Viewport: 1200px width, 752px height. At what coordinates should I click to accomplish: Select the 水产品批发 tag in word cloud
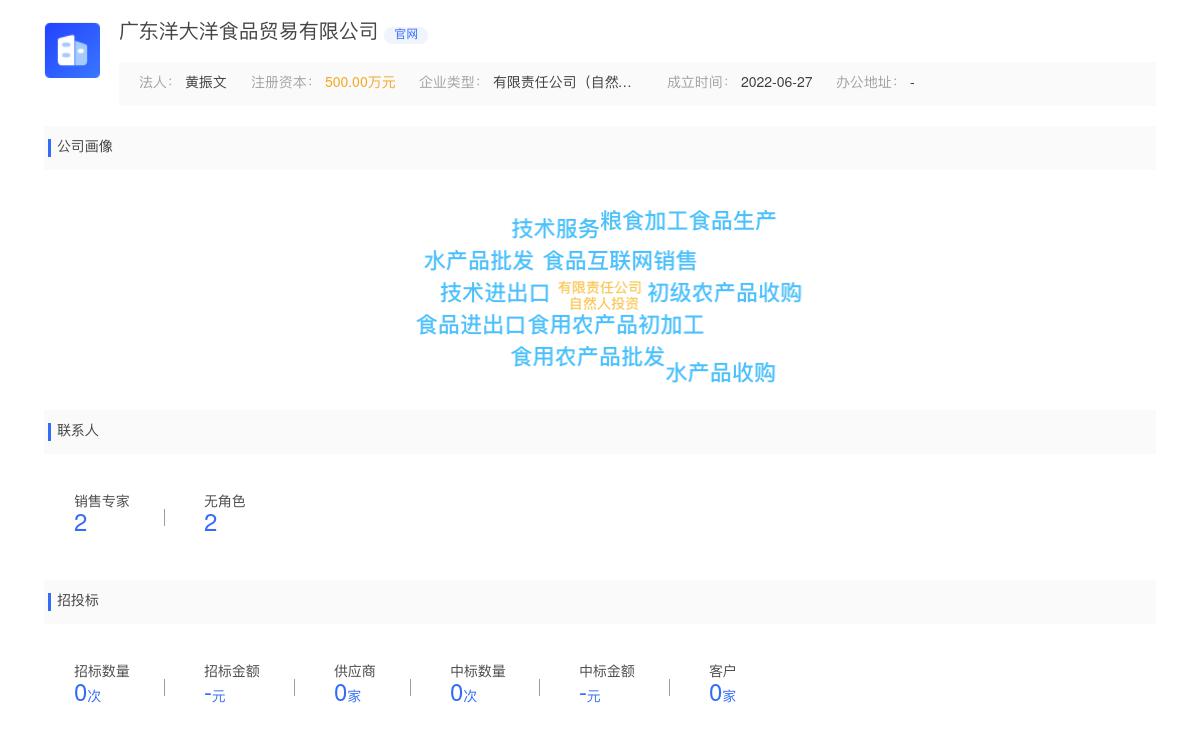[475, 261]
